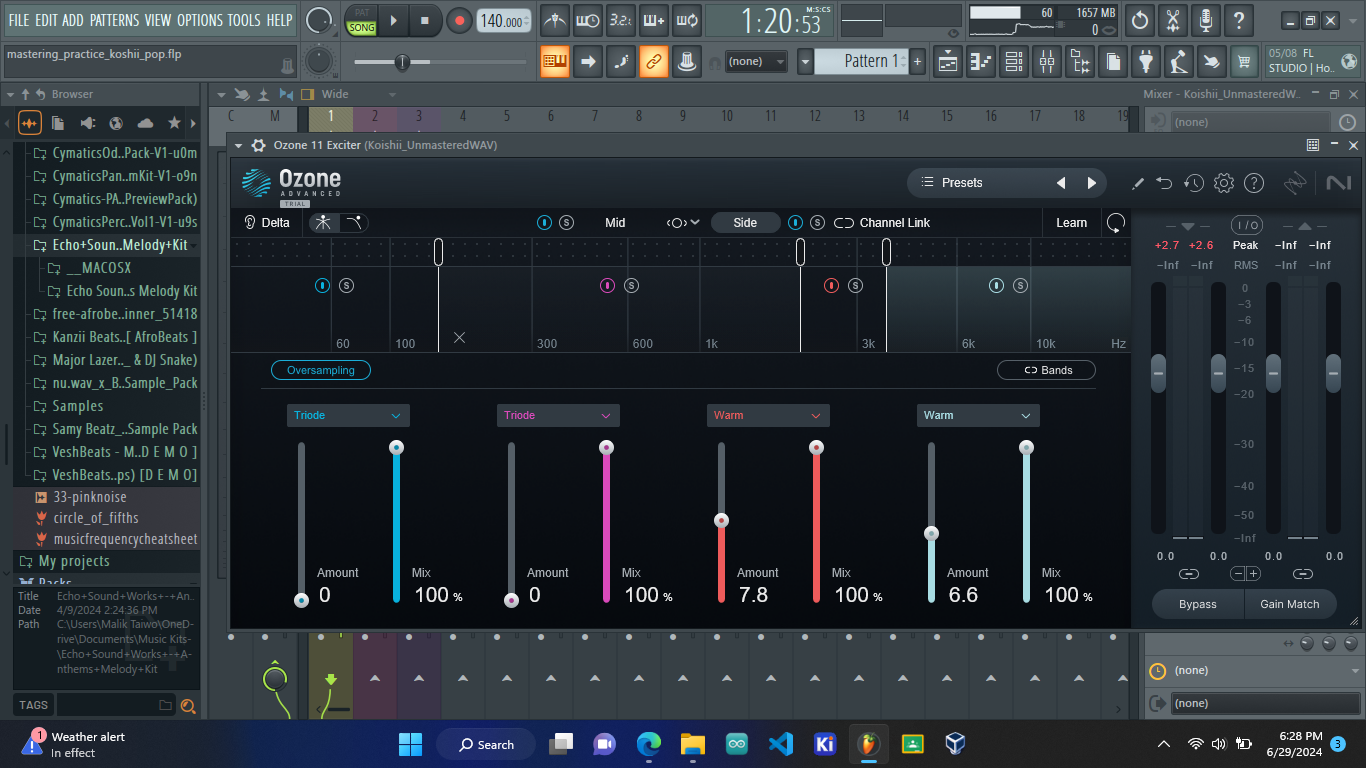The width and height of the screenshot is (1366, 768).
Task: Open band four Warm mode dropdown
Action: coord(978,415)
